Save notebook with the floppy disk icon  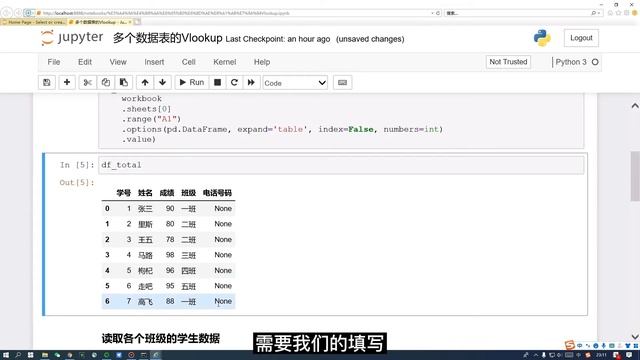[x=47, y=82]
